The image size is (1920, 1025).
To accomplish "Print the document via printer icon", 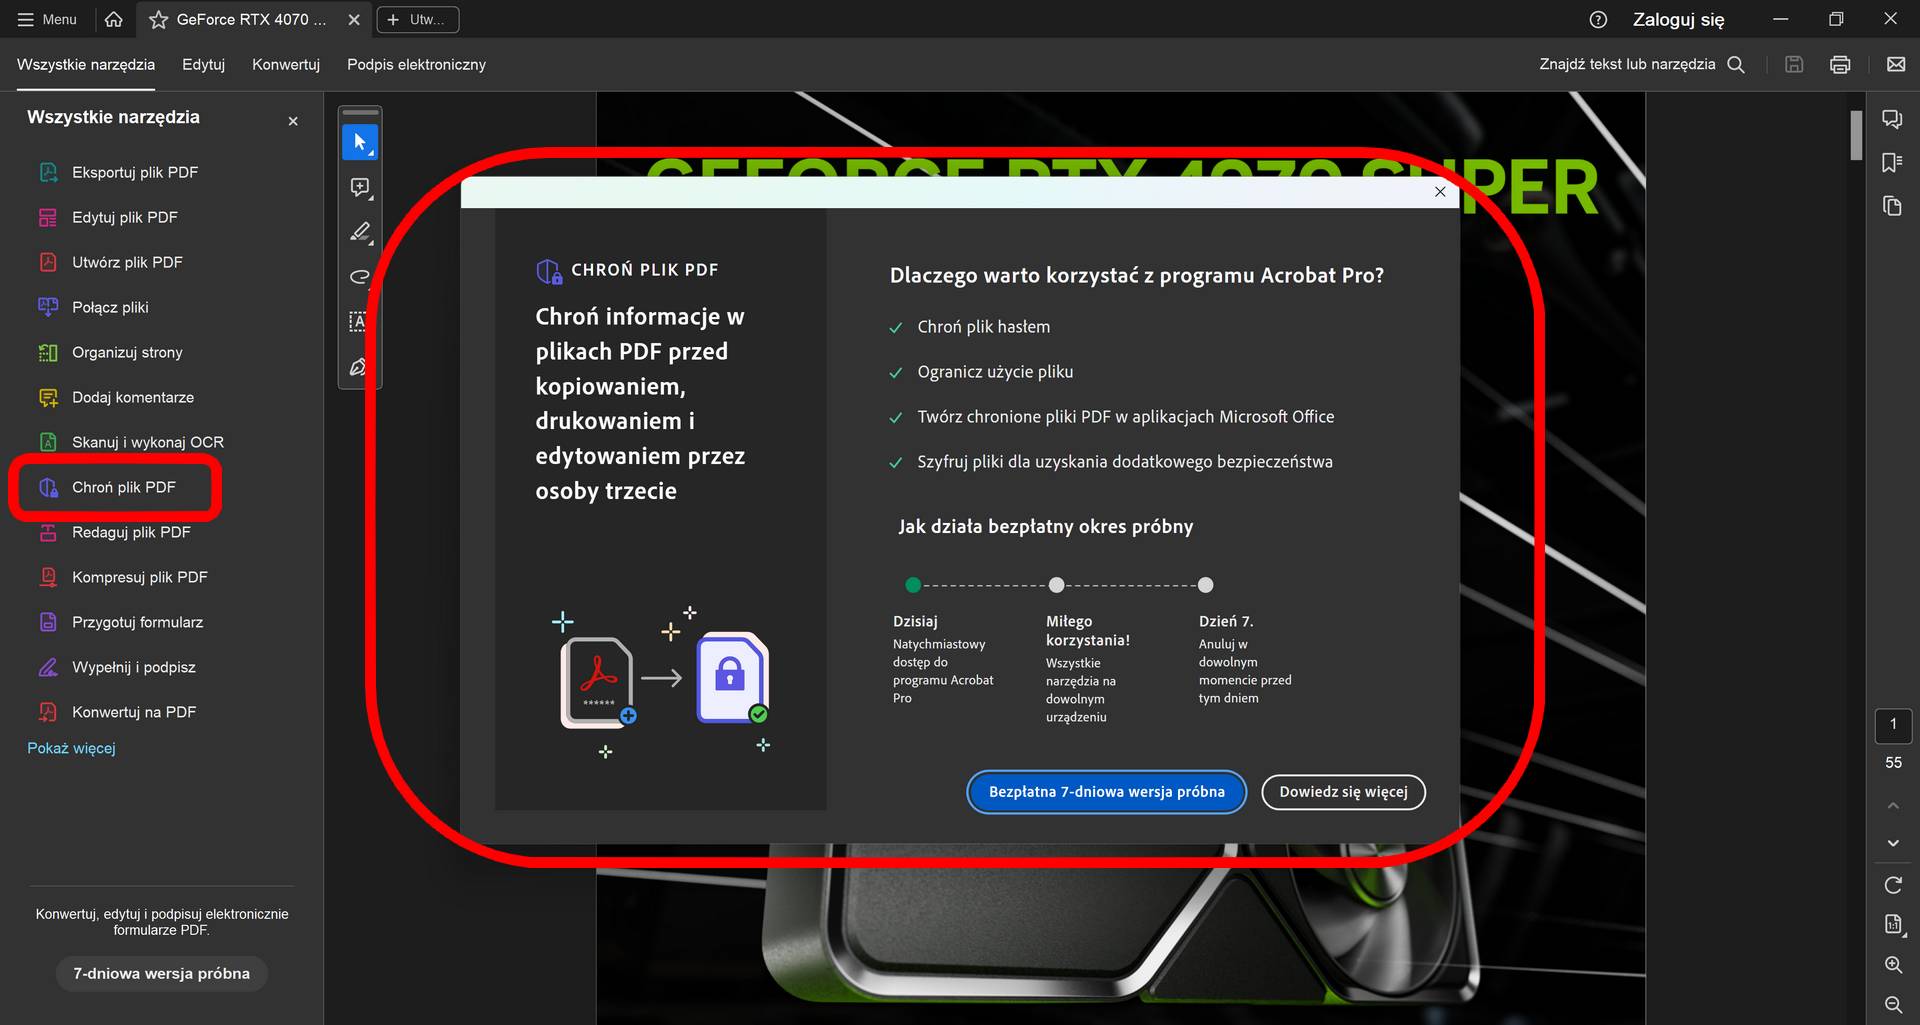I will pos(1840,64).
